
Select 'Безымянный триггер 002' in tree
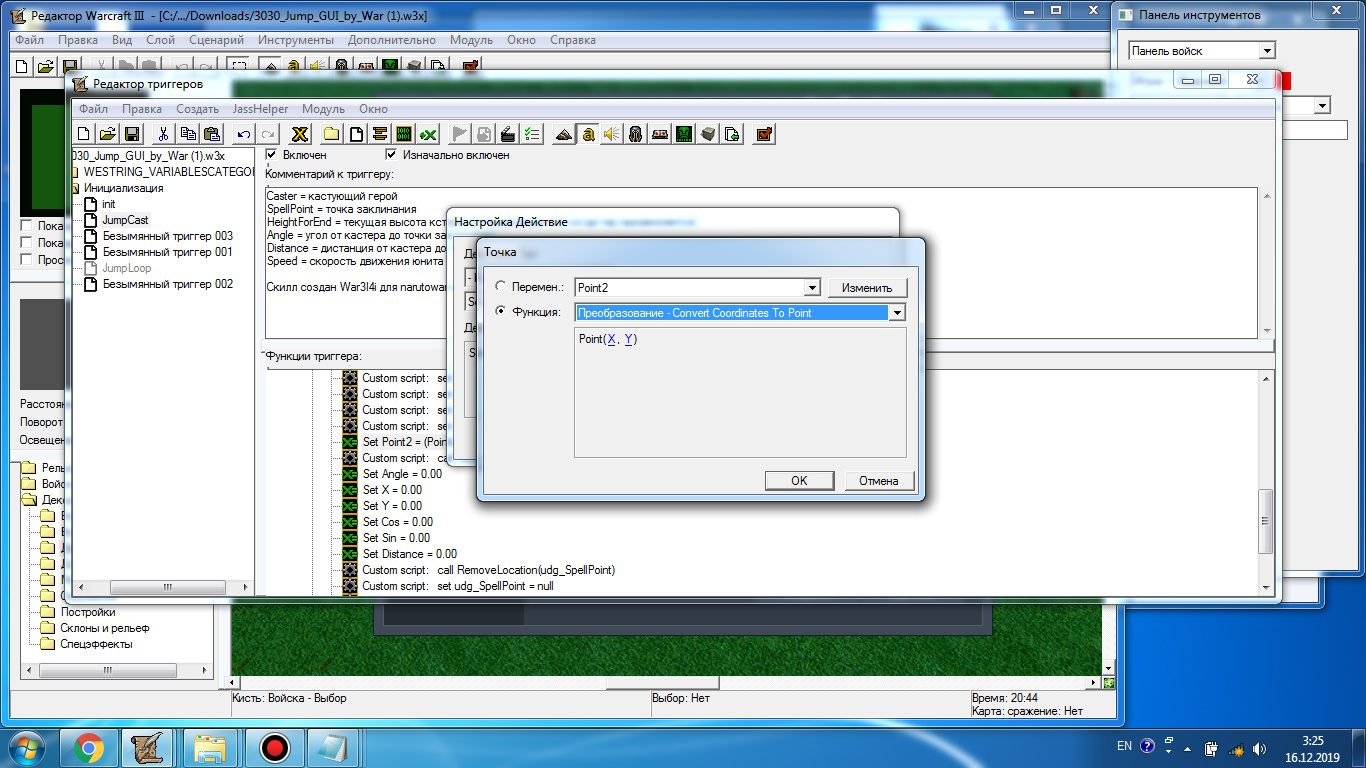click(x=167, y=284)
